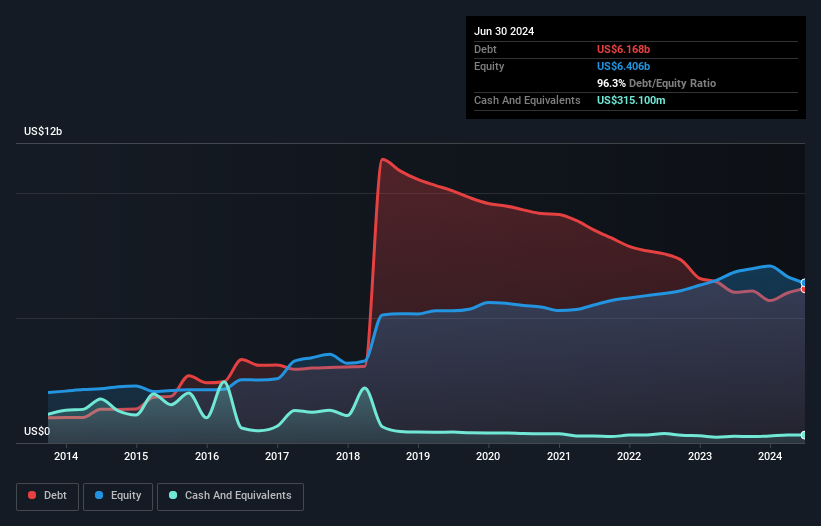The image size is (821, 526).
Task: Click the 96.3% Debt/Equity Ratio text
Action: [x=656, y=83]
